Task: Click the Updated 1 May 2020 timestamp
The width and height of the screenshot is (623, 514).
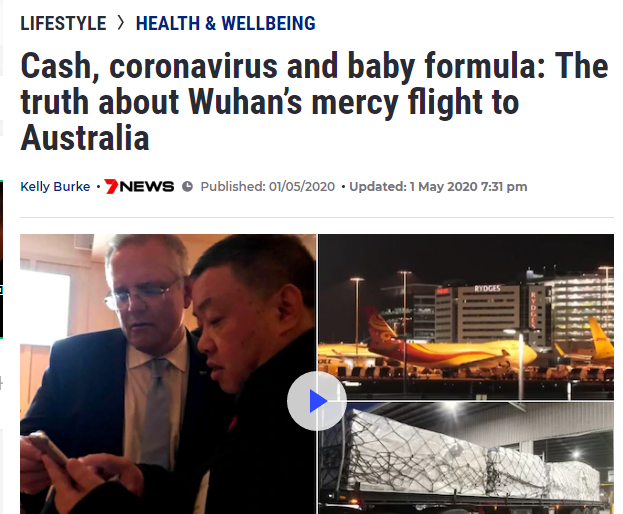Action: [438, 186]
